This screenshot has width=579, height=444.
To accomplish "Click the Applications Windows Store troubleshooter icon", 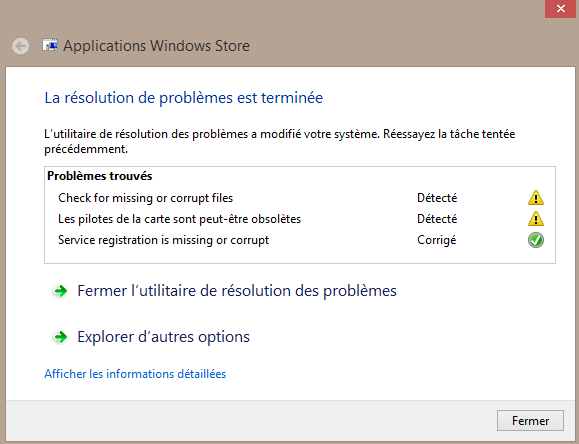I will click(x=50, y=45).
